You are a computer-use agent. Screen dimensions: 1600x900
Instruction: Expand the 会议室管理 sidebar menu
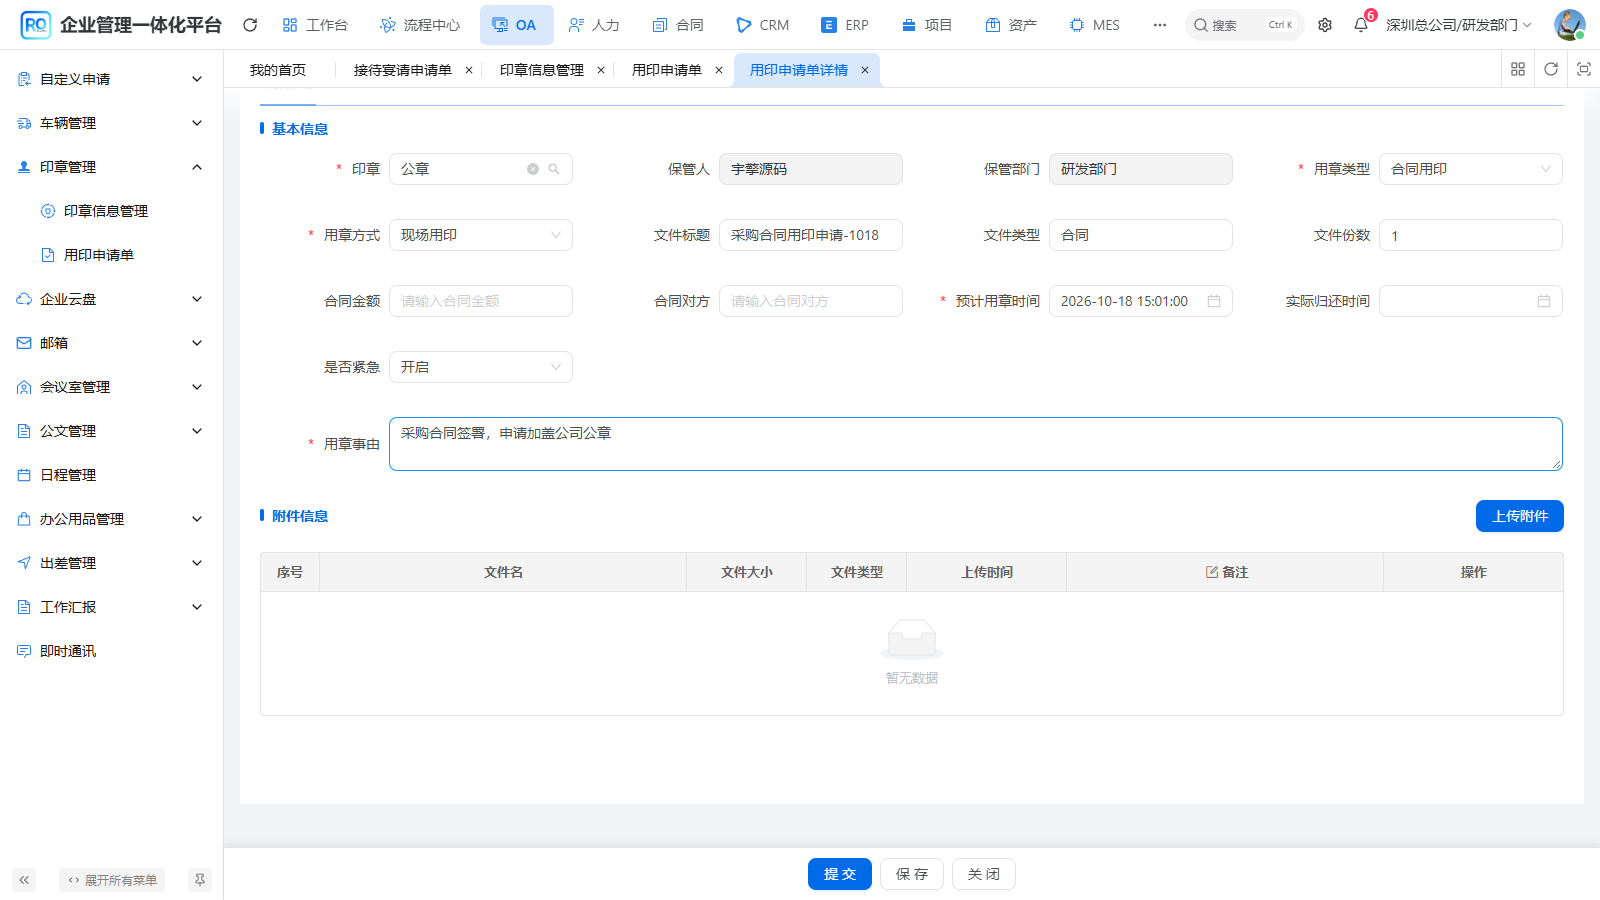coord(111,387)
